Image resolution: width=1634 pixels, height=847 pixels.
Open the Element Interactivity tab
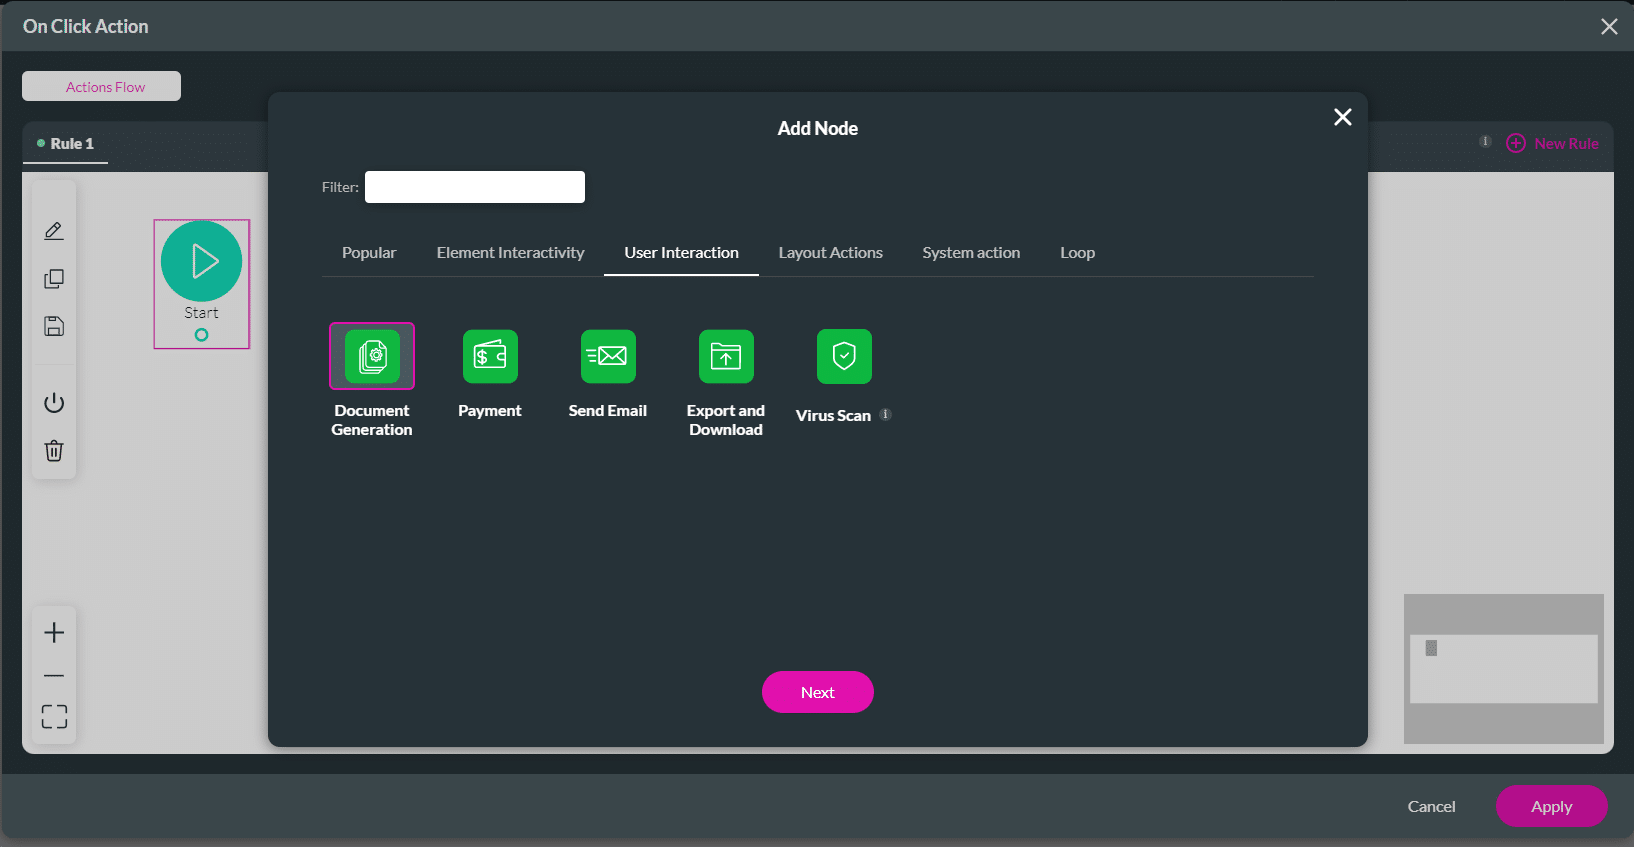(510, 253)
